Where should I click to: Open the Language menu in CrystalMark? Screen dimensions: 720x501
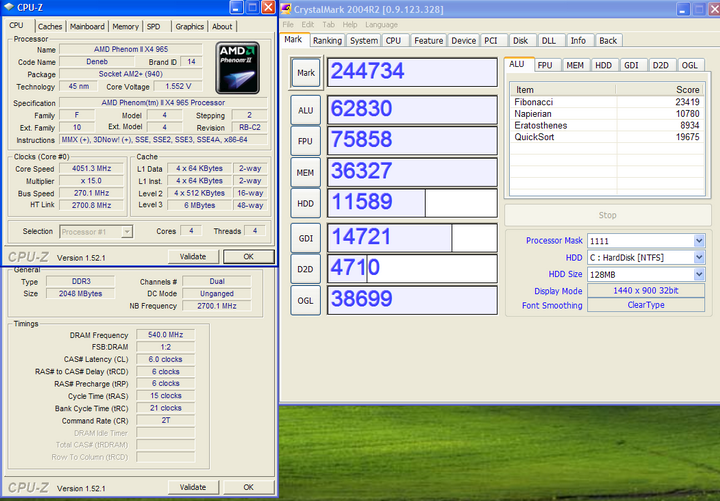381,25
